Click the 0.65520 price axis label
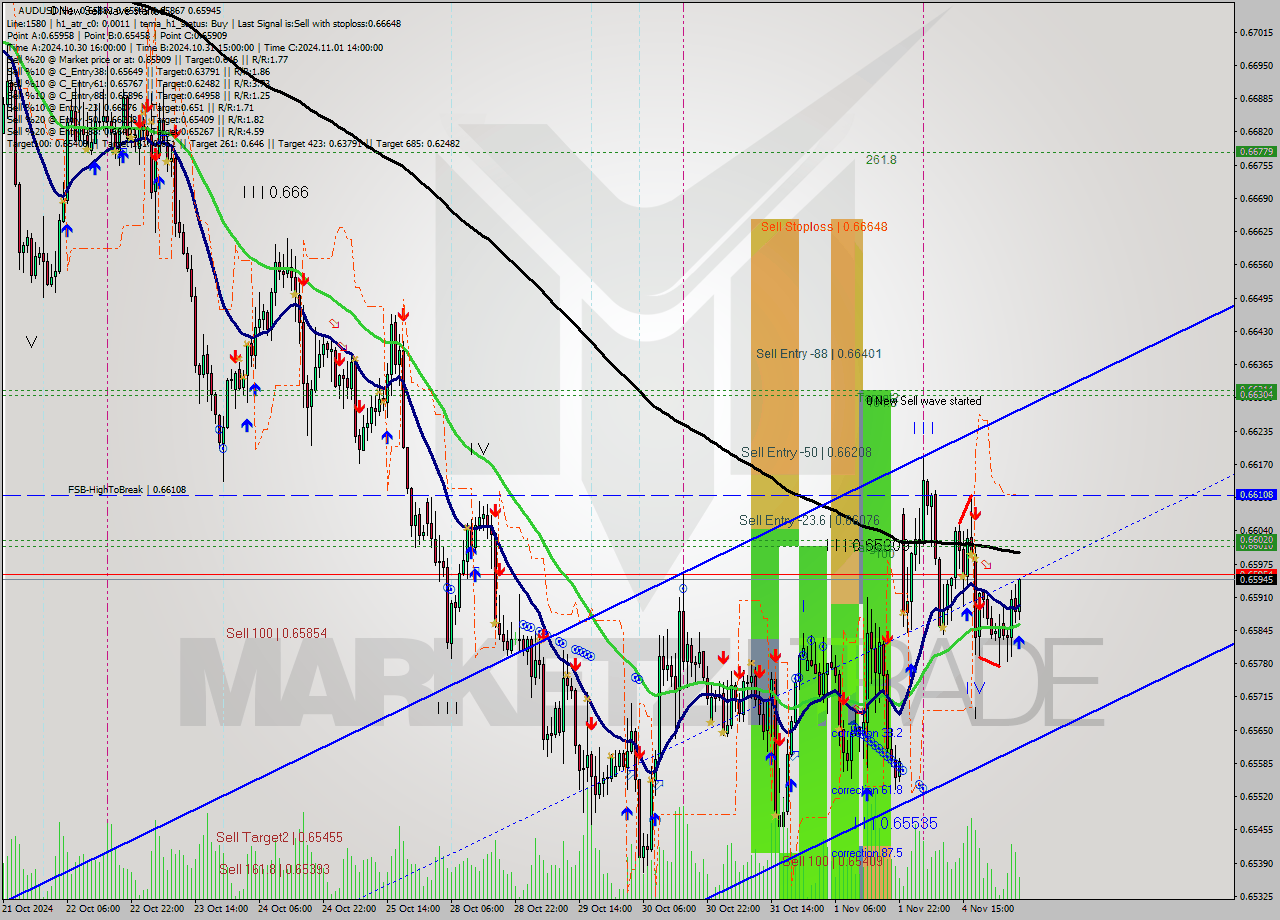This screenshot has height=920, width=1280. coord(1256,796)
